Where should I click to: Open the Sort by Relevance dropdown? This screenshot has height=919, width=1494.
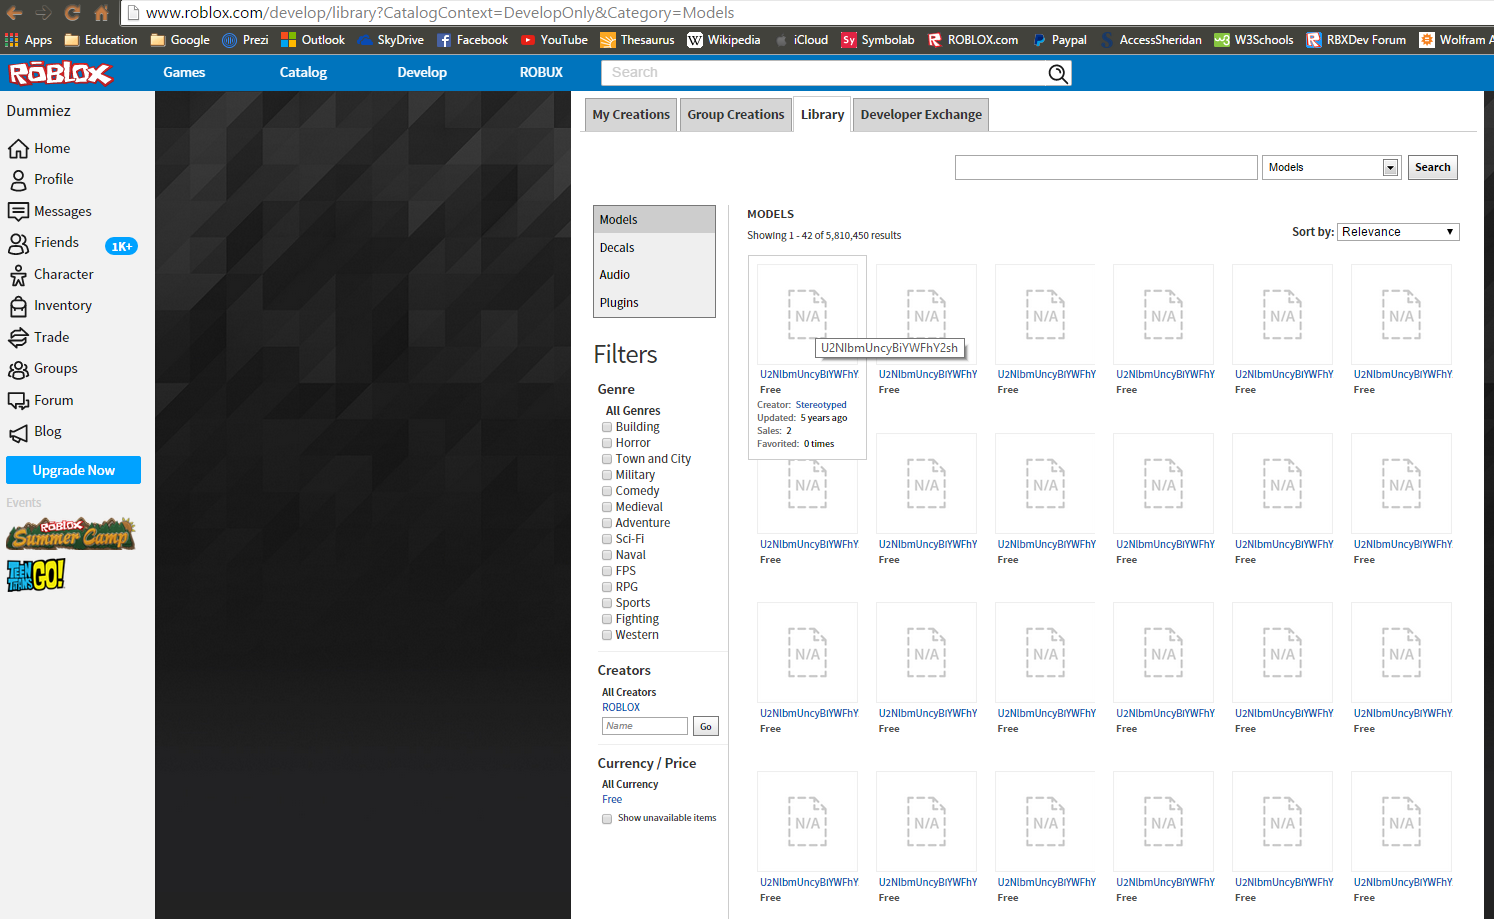pyautogui.click(x=1398, y=232)
